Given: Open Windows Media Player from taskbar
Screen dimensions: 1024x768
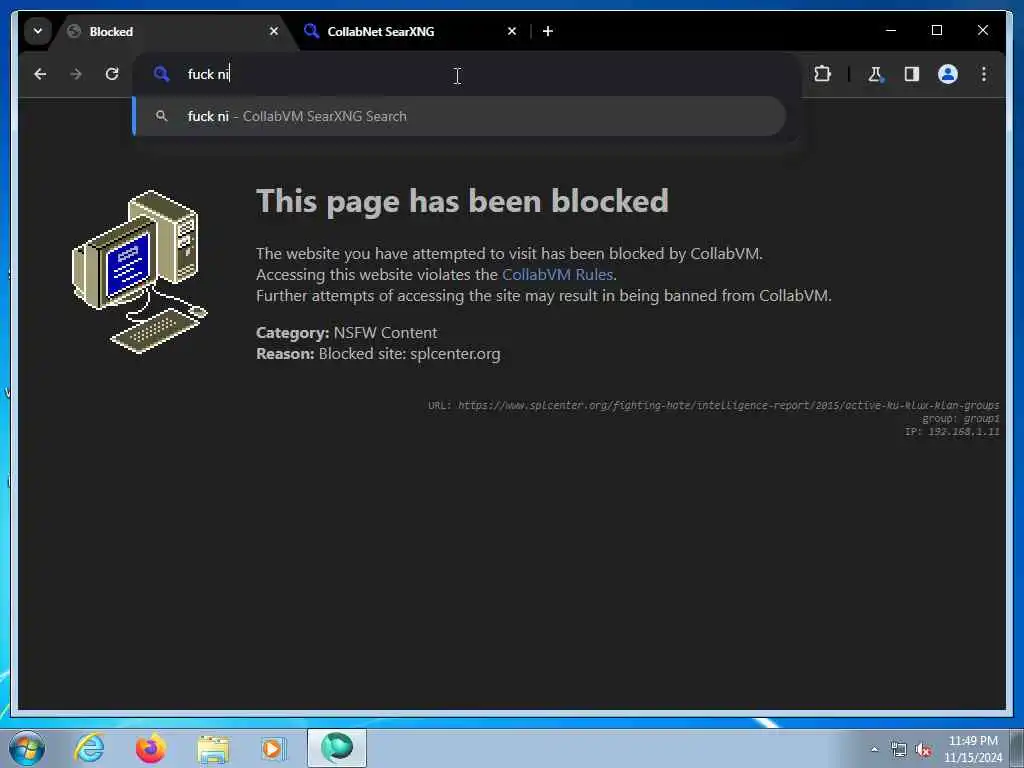Looking at the screenshot, I should tap(273, 748).
